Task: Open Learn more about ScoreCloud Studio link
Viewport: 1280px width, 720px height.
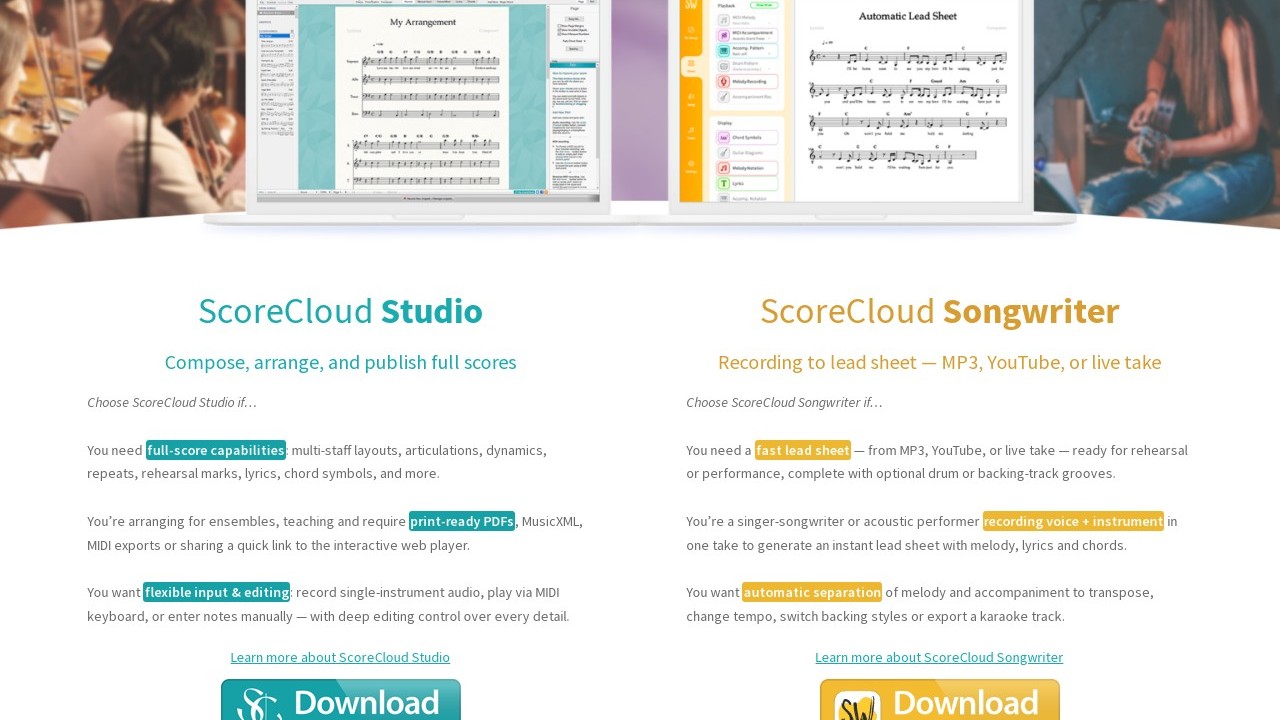Action: 340,657
